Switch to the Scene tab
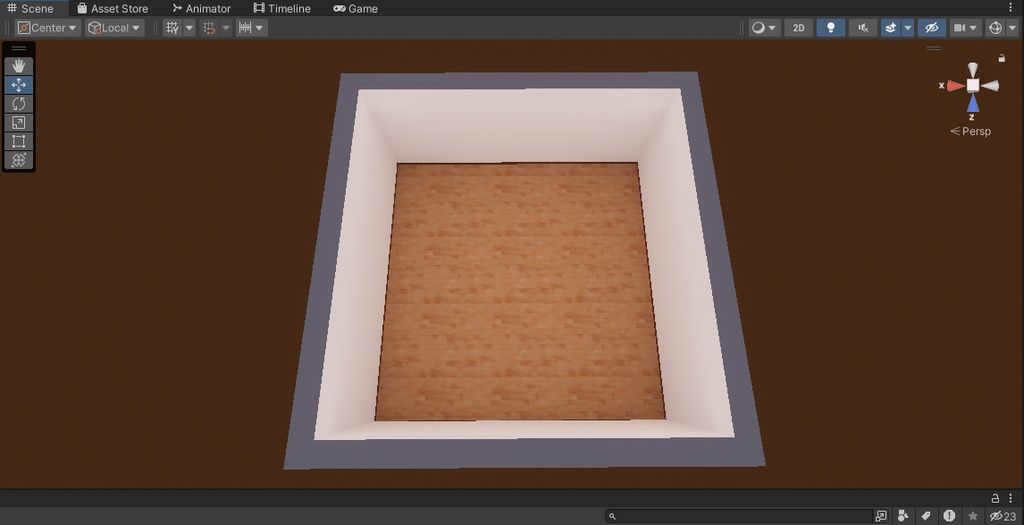Viewport: 1024px width, 525px height. click(x=30, y=8)
